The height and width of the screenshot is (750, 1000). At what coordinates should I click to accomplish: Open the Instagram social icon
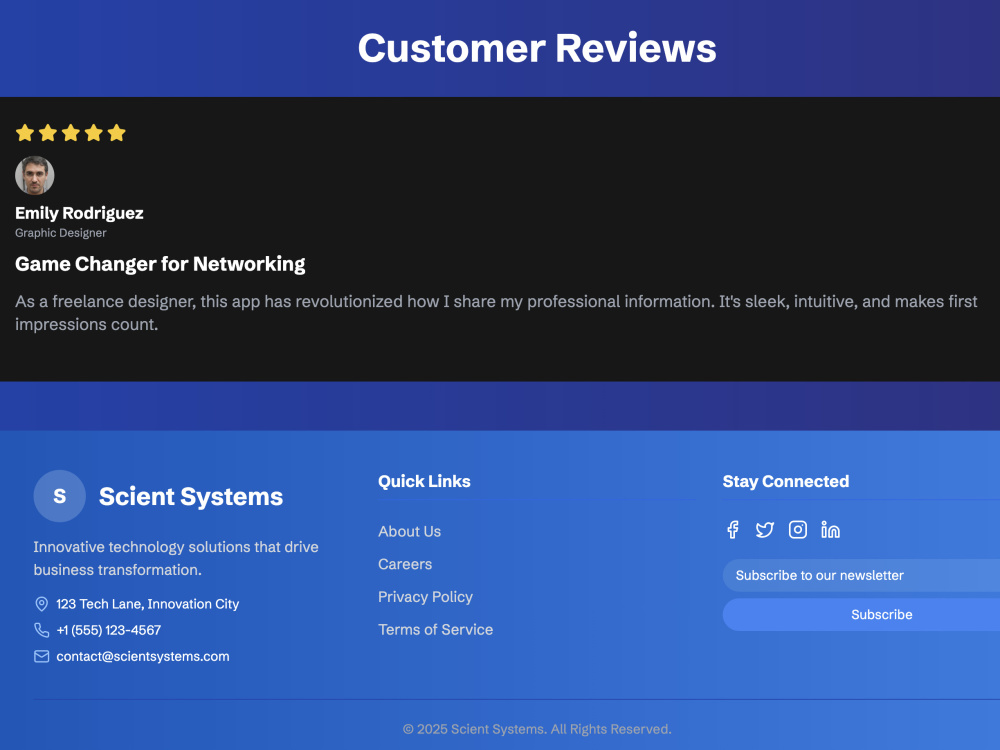798,530
